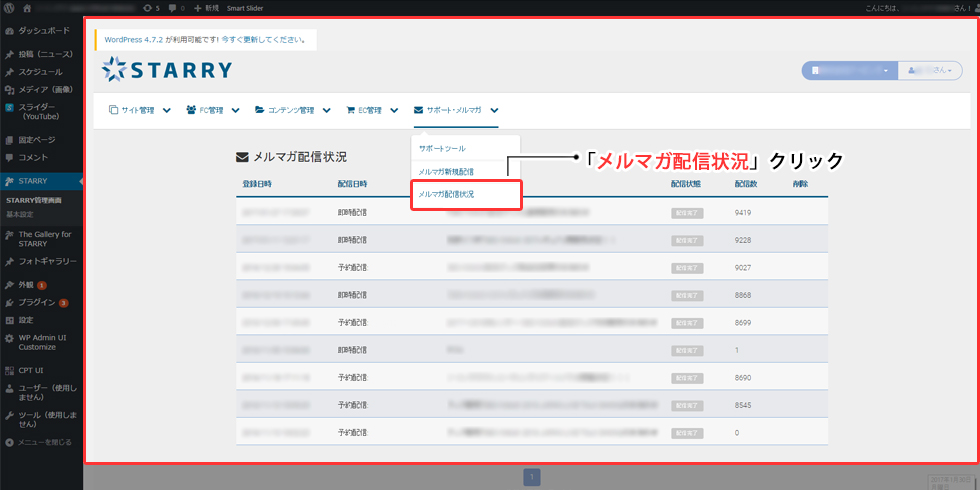Viewport: 980px width, 490px height.
Task: Open 基本設定 submenu item
Action: click(20, 214)
